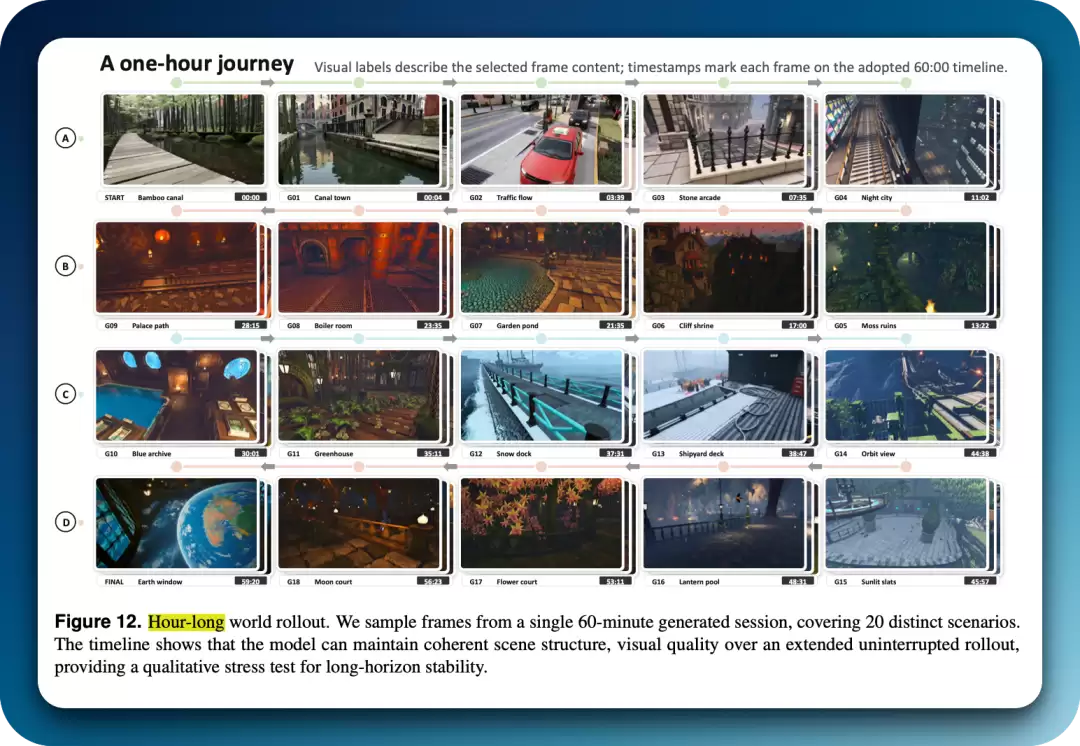Image resolution: width=1080 pixels, height=746 pixels.
Task: Click the Earth window FINAL frame
Action: click(x=176, y=524)
